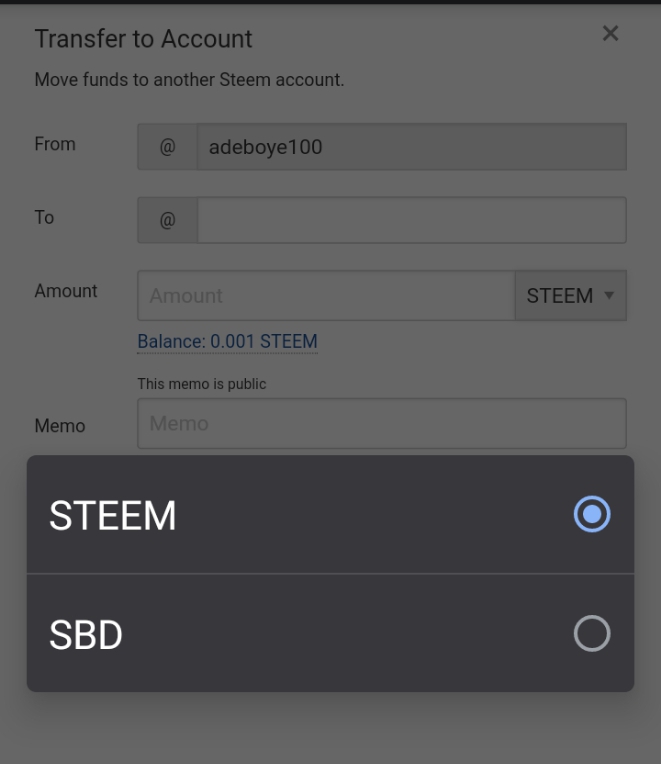
Task: Click the From label
Action: coord(55,144)
